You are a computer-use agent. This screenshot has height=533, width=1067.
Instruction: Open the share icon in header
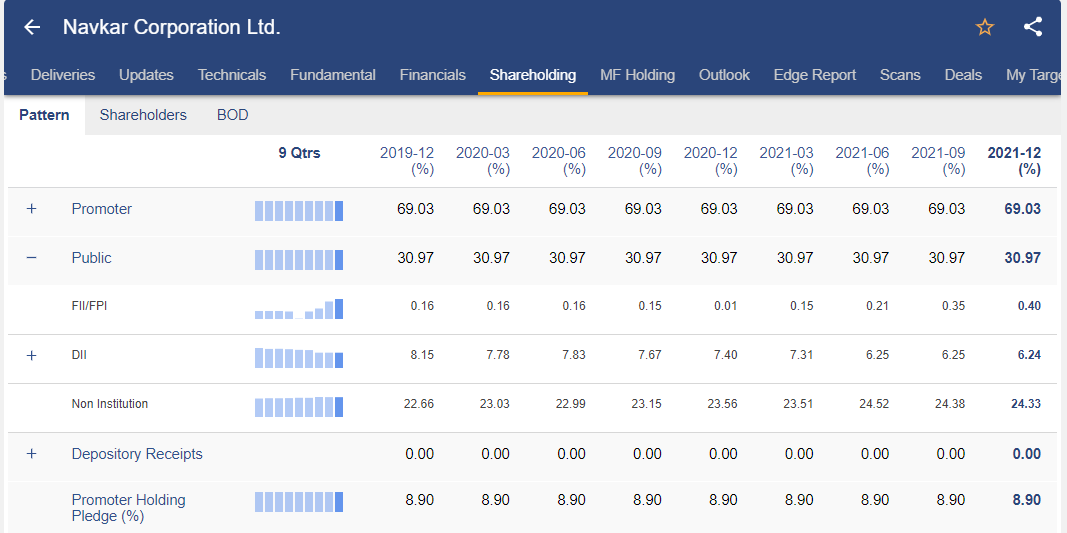(1033, 27)
